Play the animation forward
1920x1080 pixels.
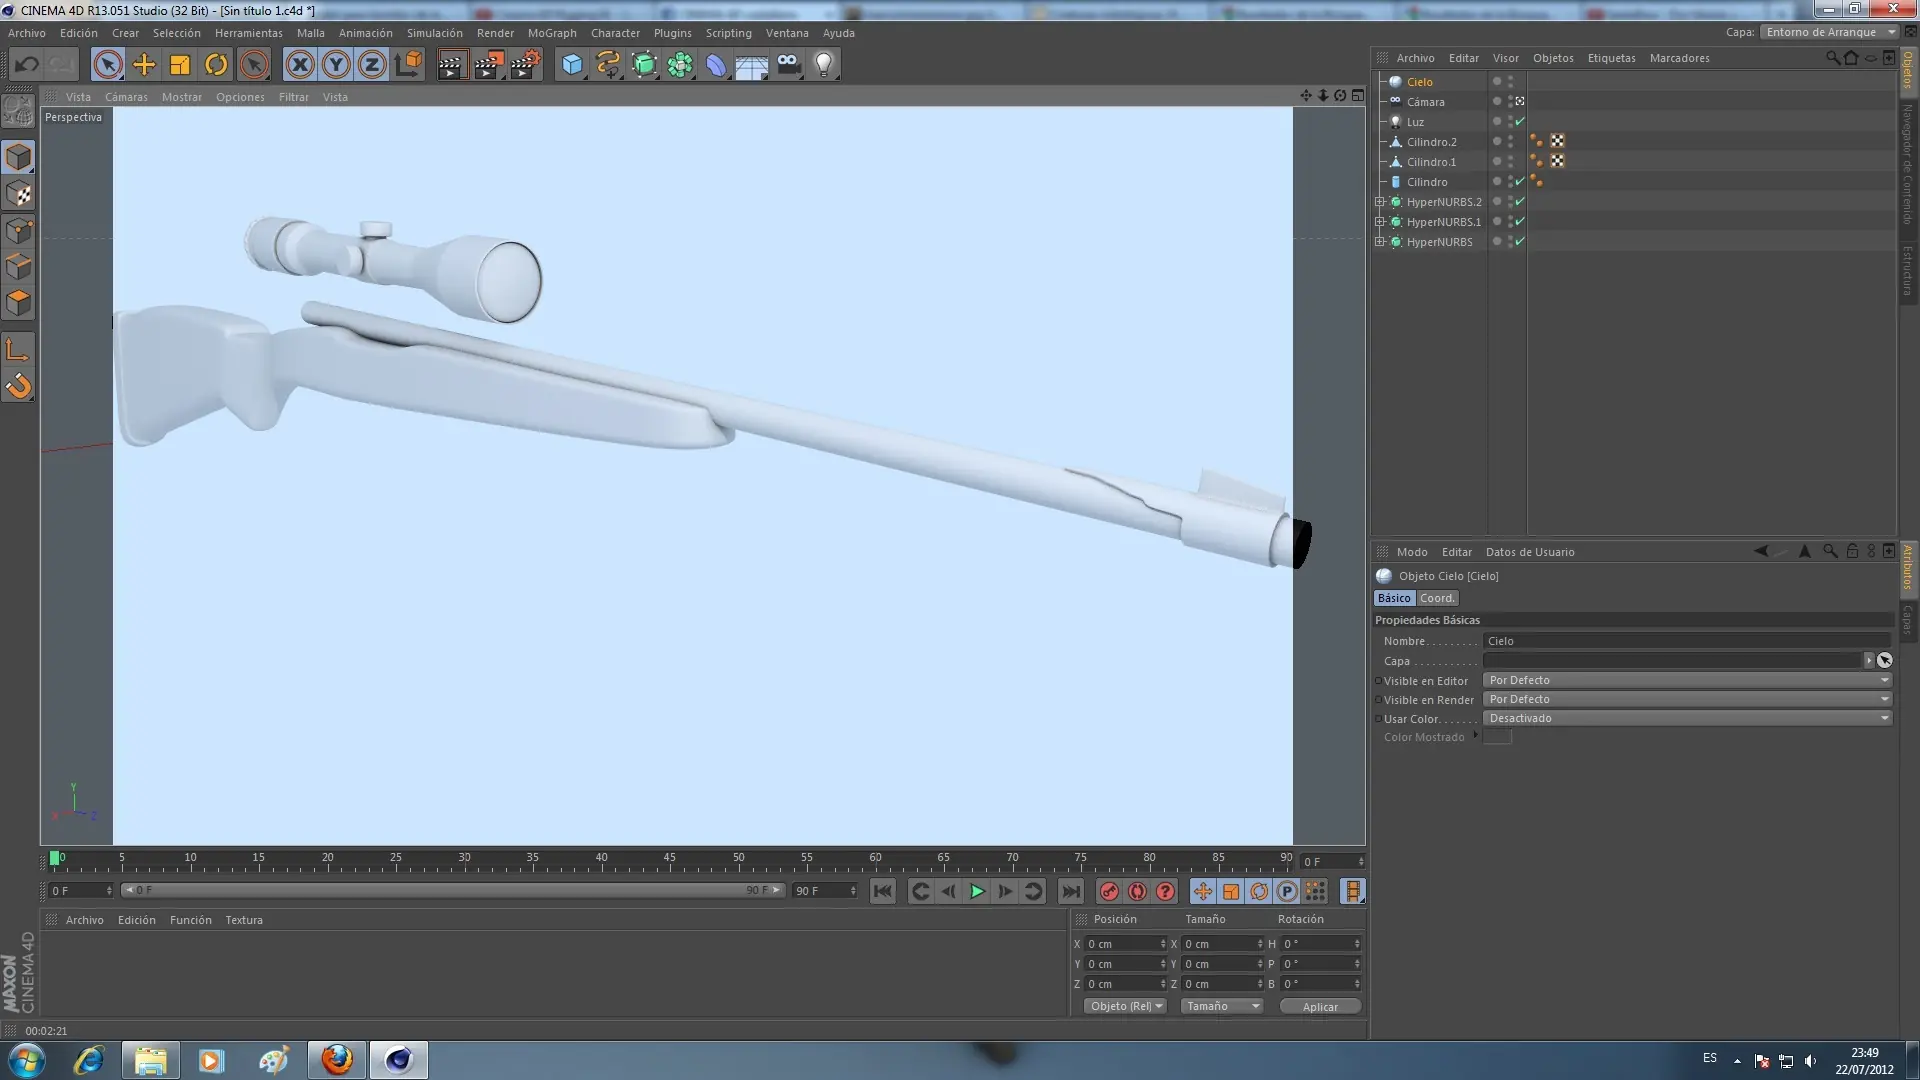tap(977, 891)
